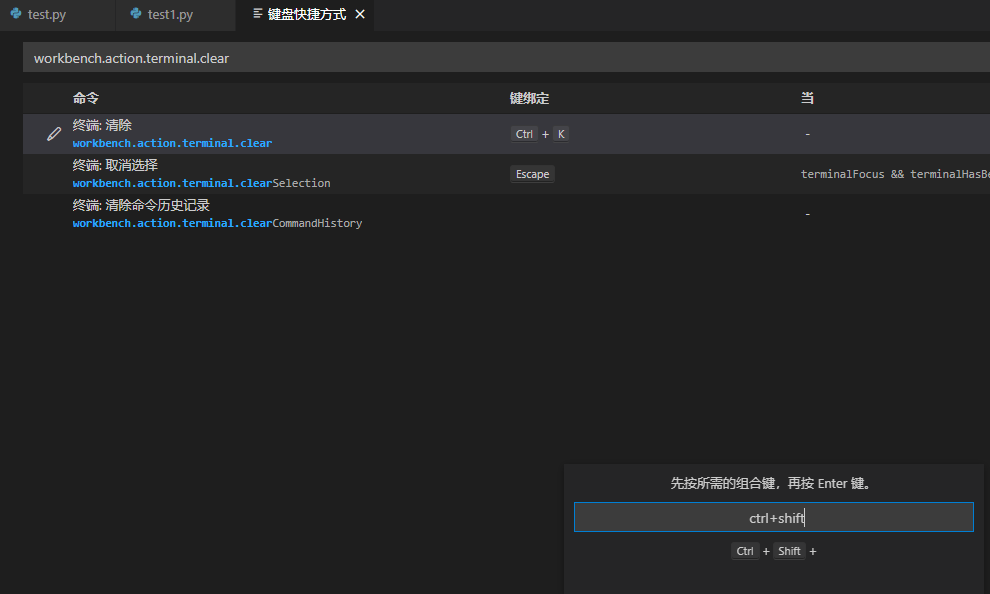Click the Ctrl key chip in the 终端: 清除 row
This screenshot has width=990, height=594.
(x=523, y=133)
